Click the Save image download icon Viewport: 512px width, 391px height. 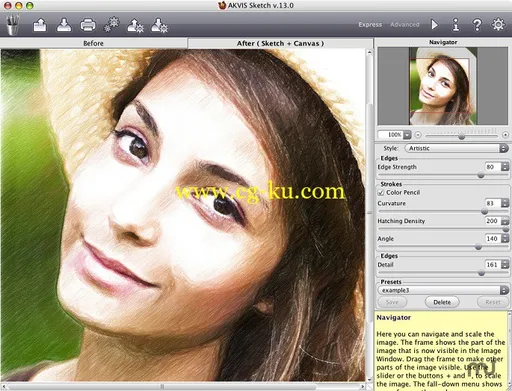64,25
